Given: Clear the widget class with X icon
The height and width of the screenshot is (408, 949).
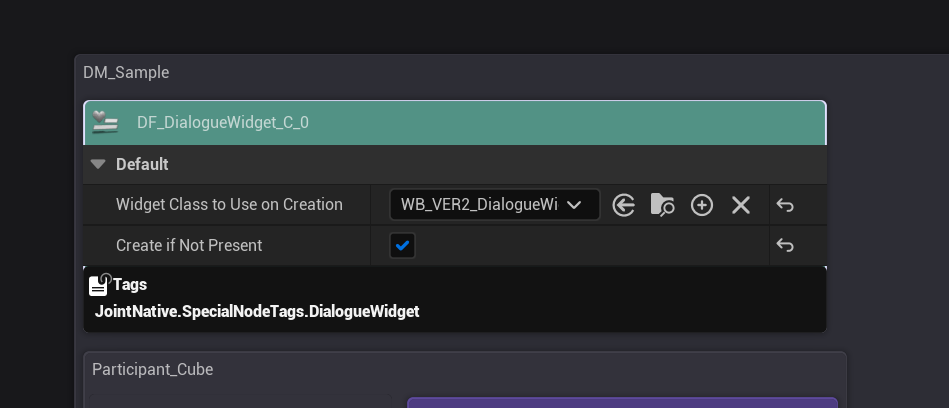Looking at the screenshot, I should (x=741, y=205).
